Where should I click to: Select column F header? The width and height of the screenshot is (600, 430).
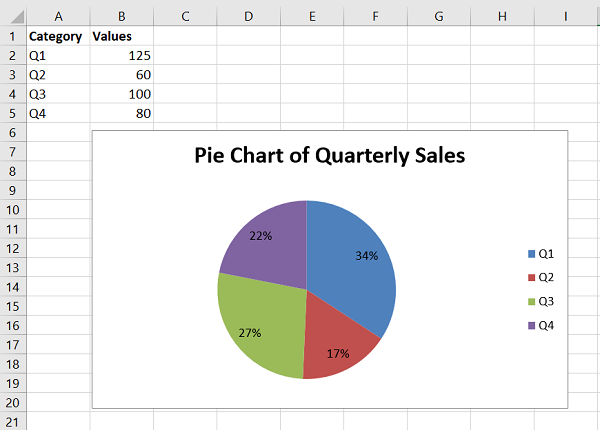[375, 16]
